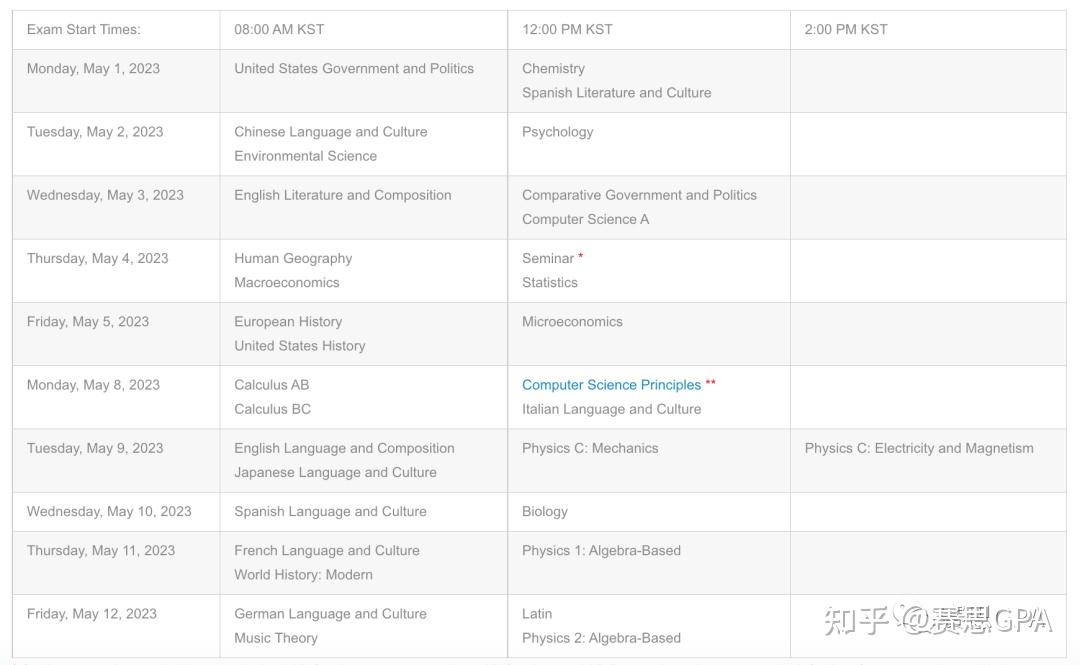
Task: Click the Calculus BC exam entry
Action: 272,409
